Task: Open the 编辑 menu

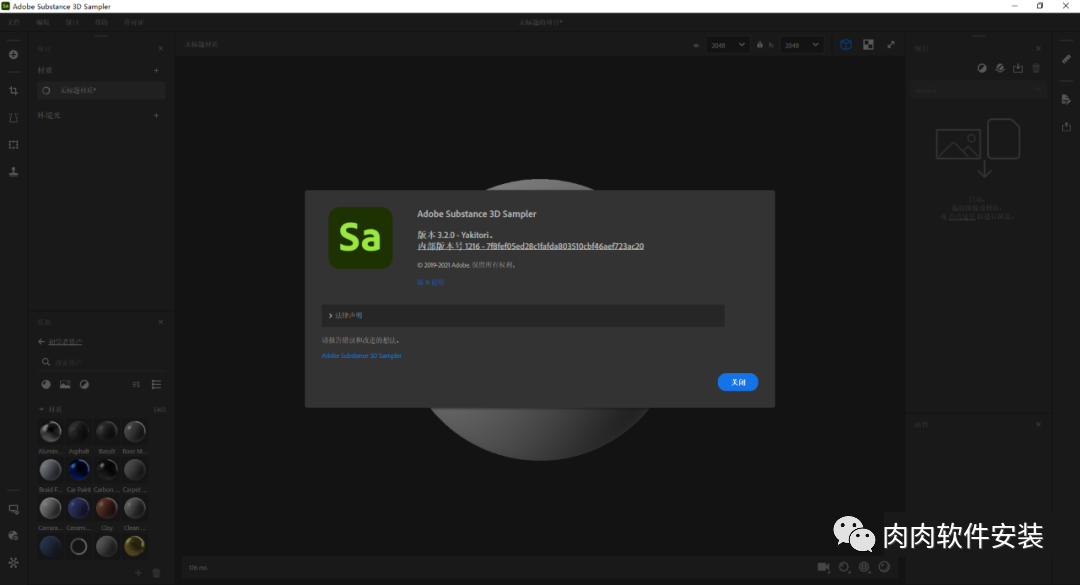Action: pos(43,23)
